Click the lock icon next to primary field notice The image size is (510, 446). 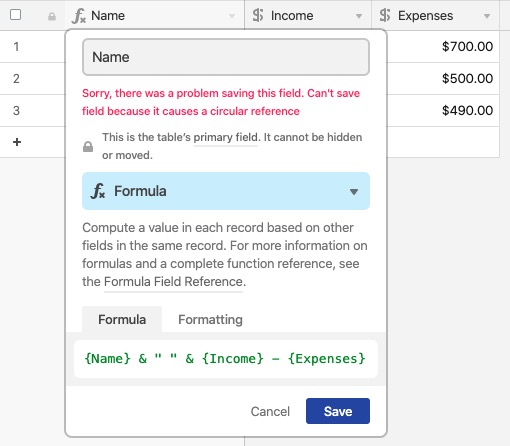pos(88,146)
